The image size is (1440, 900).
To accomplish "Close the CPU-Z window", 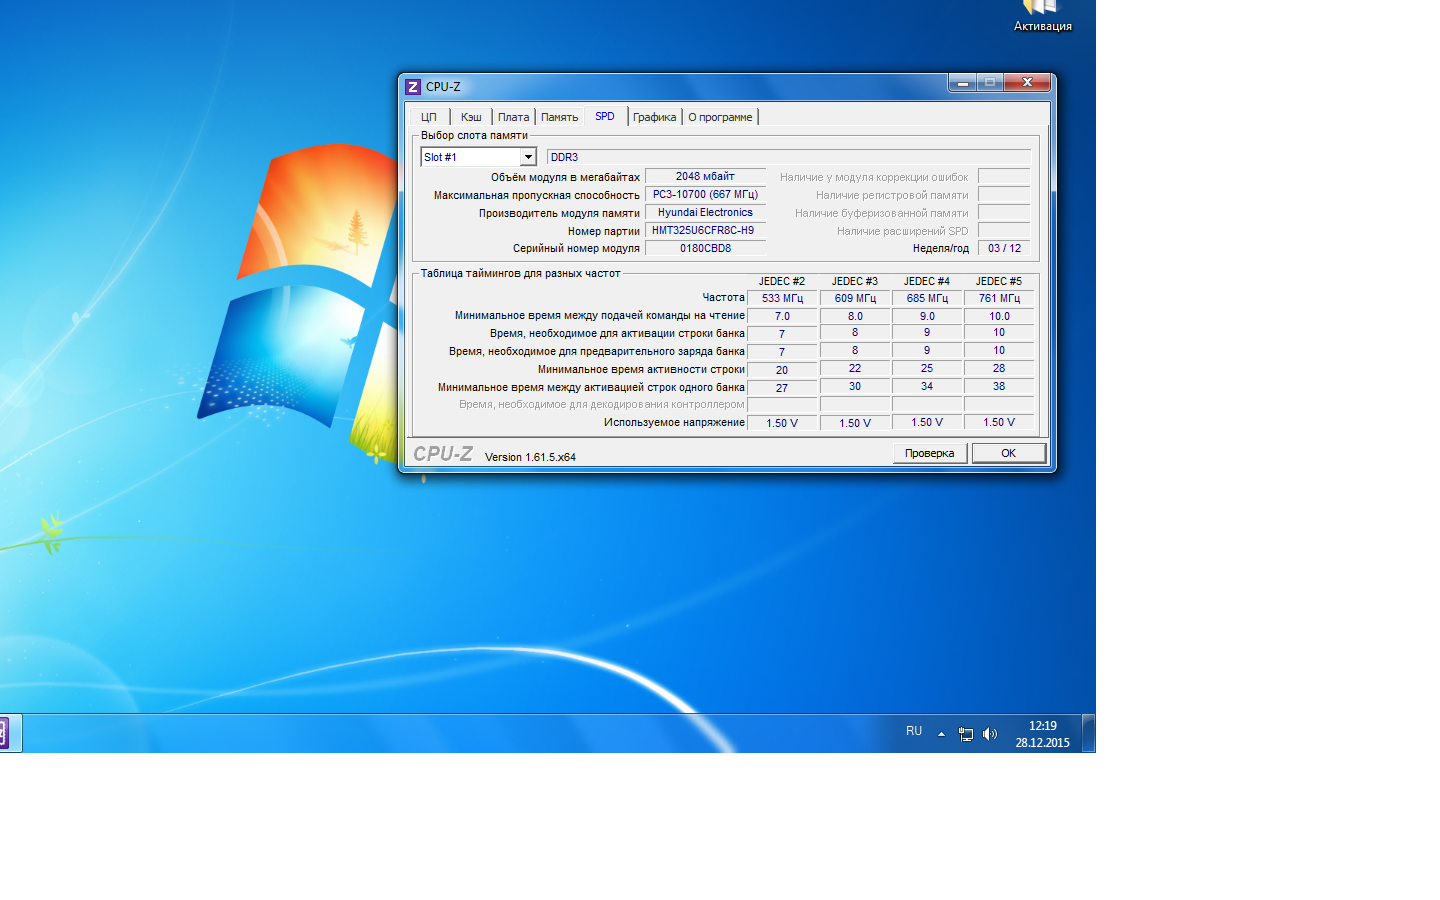I will pos(1027,83).
